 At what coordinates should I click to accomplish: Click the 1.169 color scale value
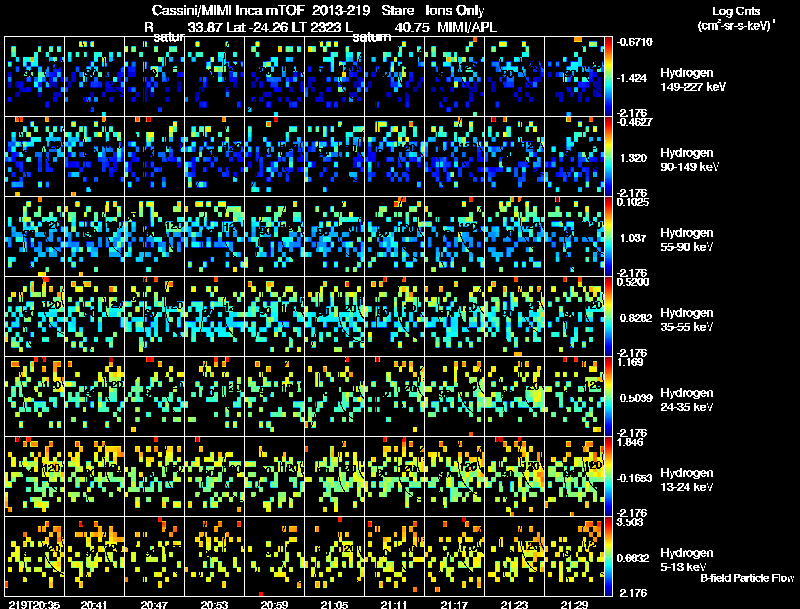click(631, 362)
